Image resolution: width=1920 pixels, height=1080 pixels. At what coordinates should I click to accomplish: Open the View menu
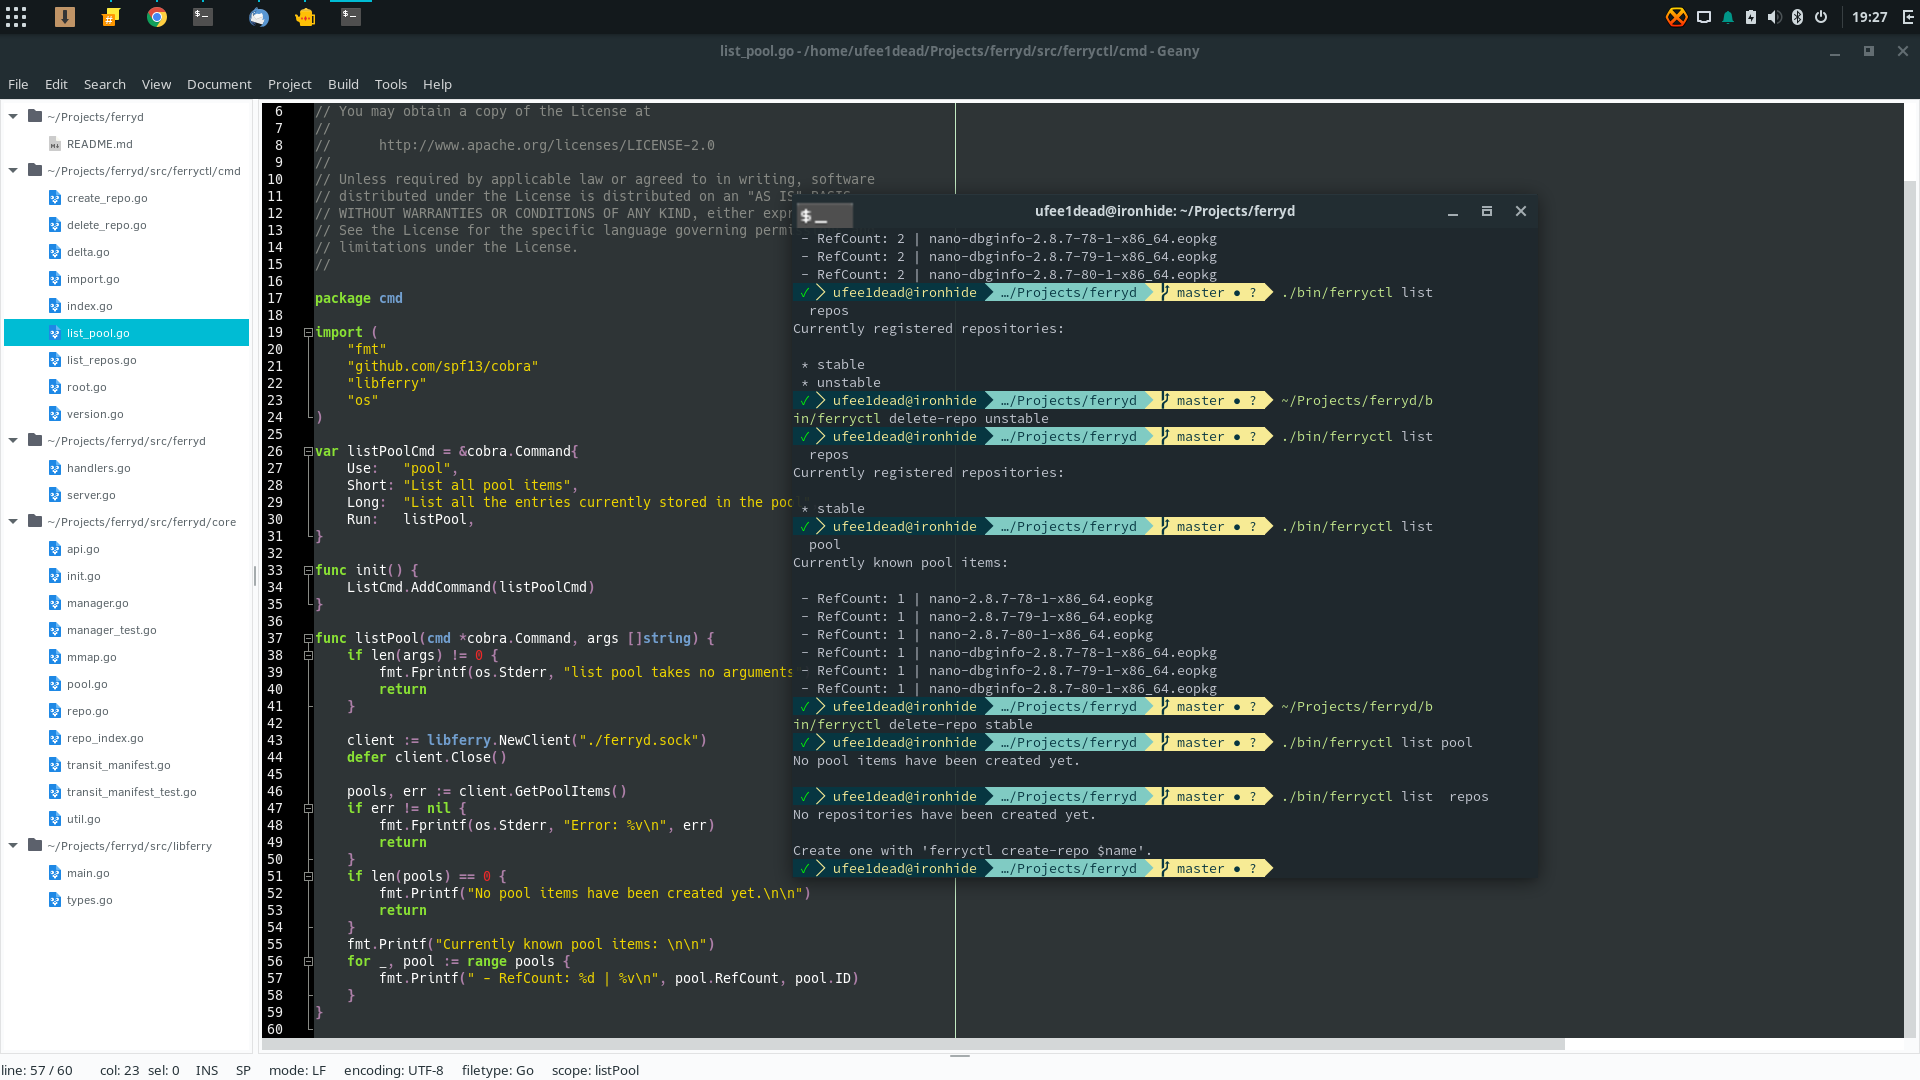pyautogui.click(x=156, y=84)
